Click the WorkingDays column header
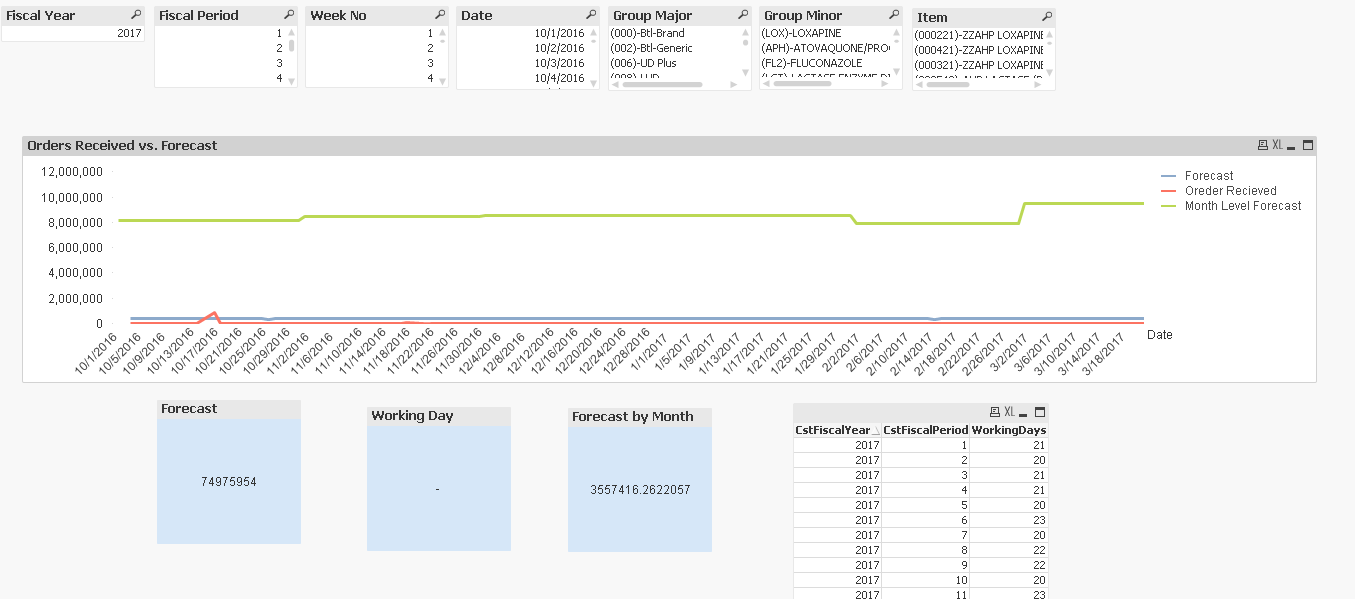 (x=1008, y=430)
